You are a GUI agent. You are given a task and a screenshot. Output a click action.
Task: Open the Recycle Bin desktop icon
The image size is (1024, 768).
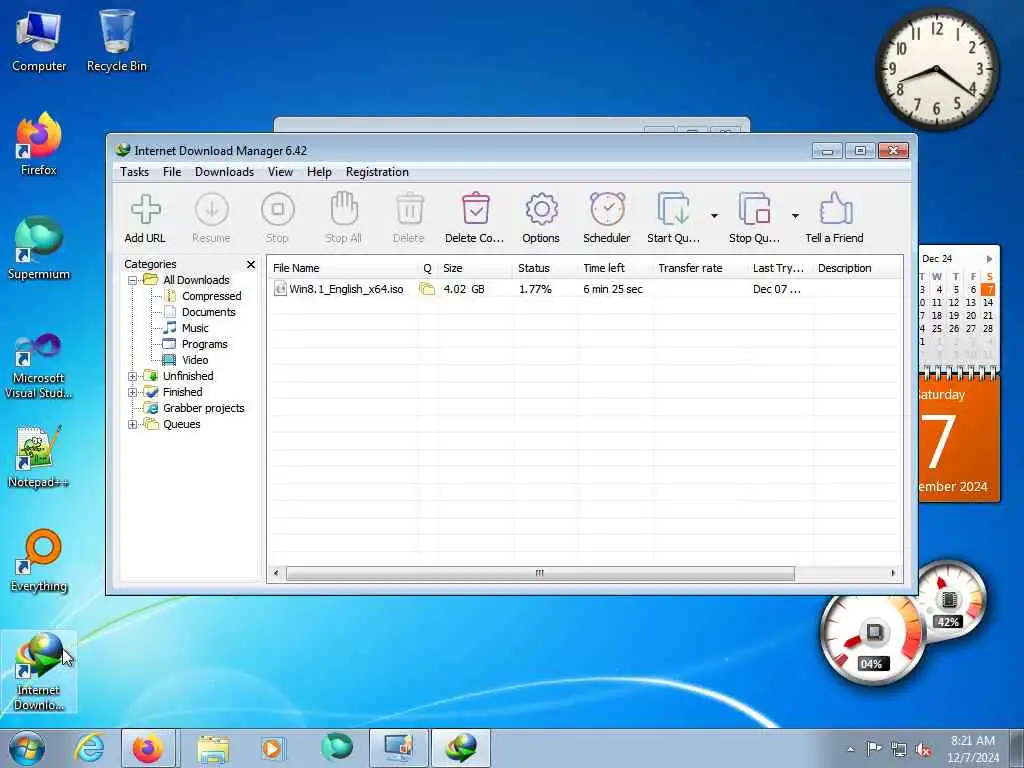click(117, 40)
